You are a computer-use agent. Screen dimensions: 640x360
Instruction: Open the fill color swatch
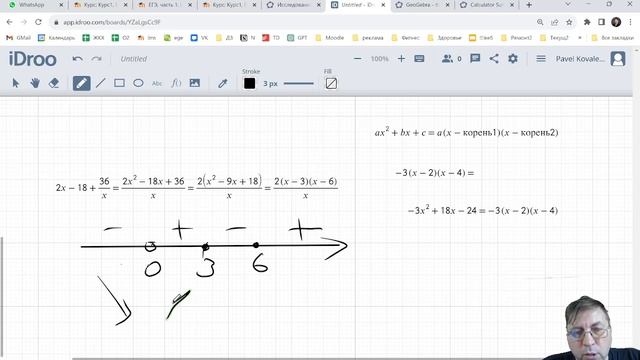(331, 83)
